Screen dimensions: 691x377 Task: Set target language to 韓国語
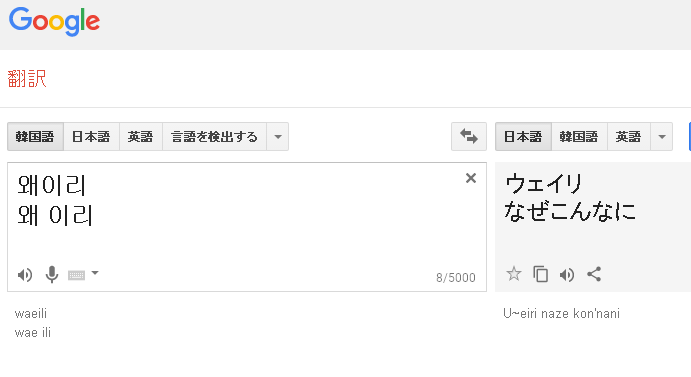click(579, 137)
